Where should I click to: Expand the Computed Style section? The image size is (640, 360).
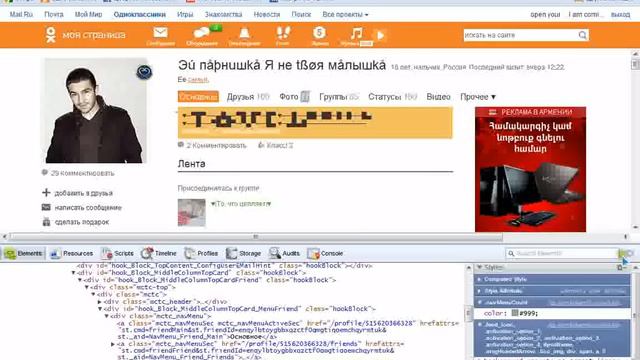[480, 280]
